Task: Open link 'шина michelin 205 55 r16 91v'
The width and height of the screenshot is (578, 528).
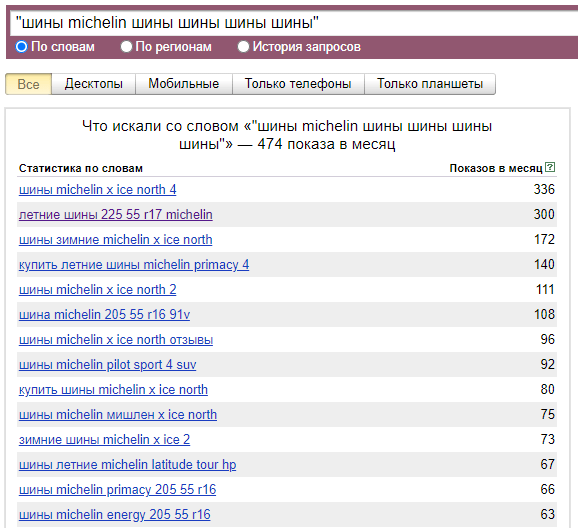Action: 104,315
